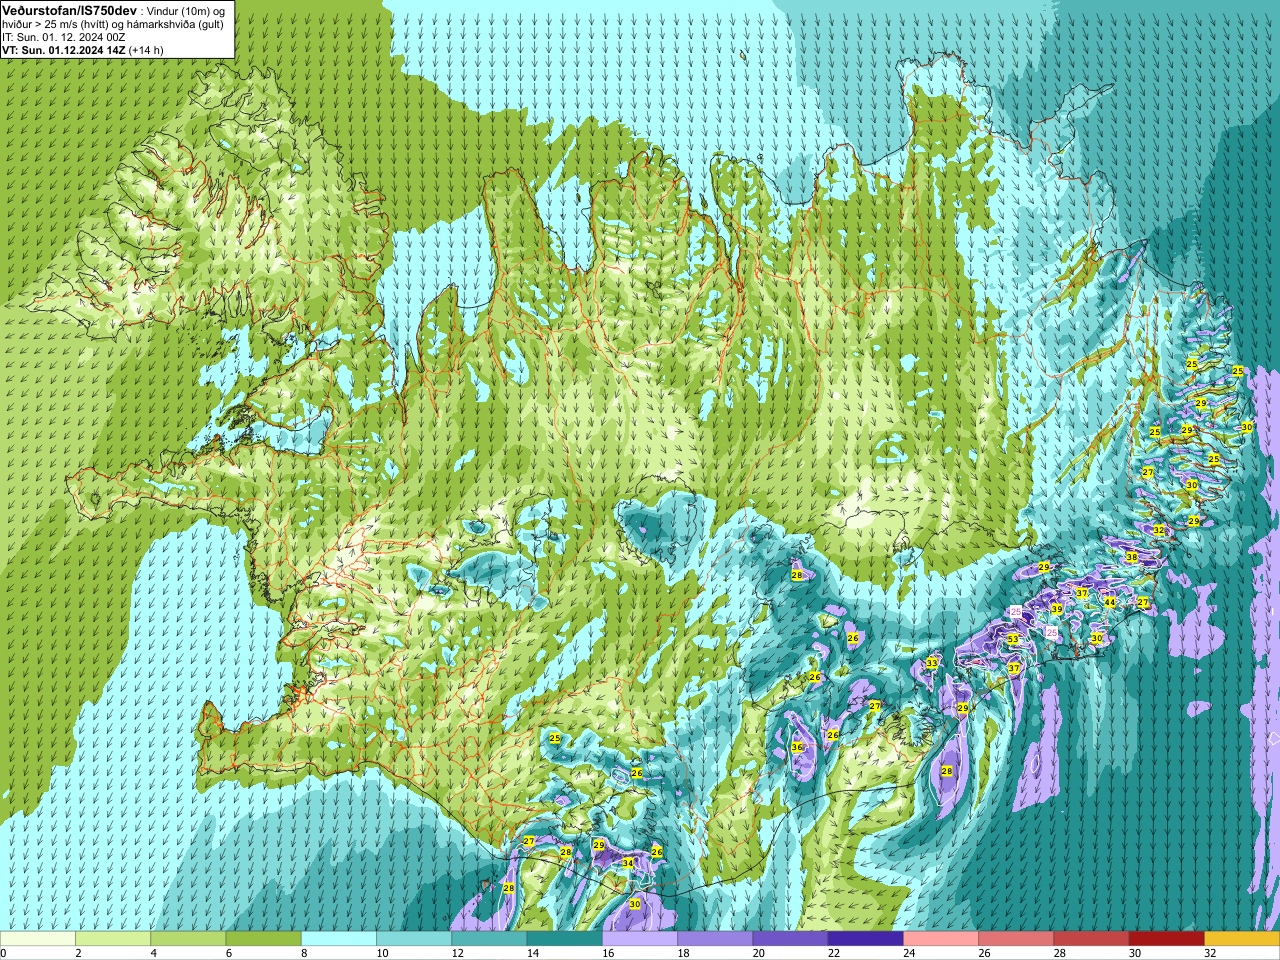Pick the indigo 22–24 m/s legend swatch

tap(865, 939)
